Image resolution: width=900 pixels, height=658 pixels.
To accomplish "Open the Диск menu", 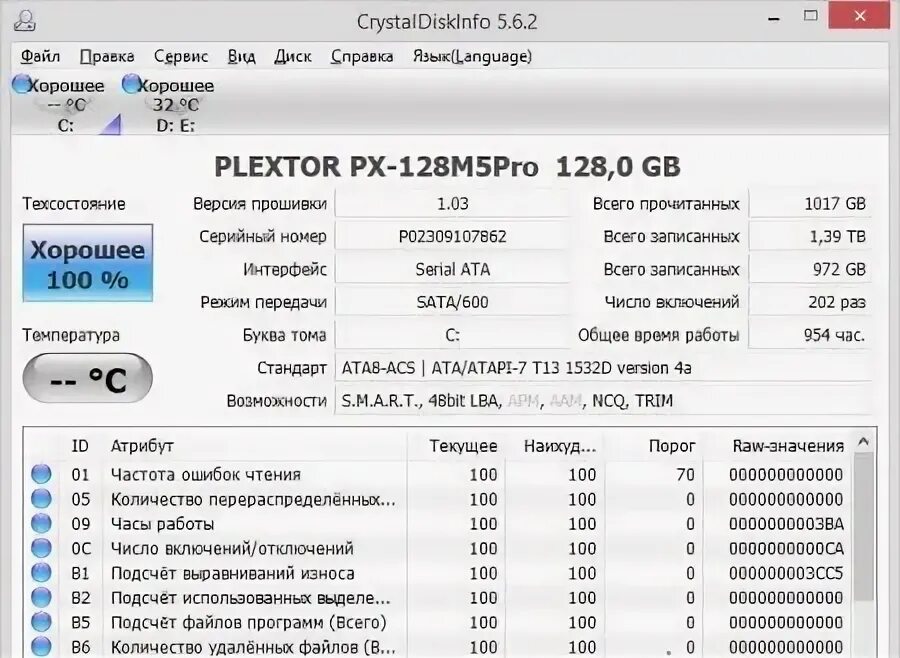I will coord(293,56).
